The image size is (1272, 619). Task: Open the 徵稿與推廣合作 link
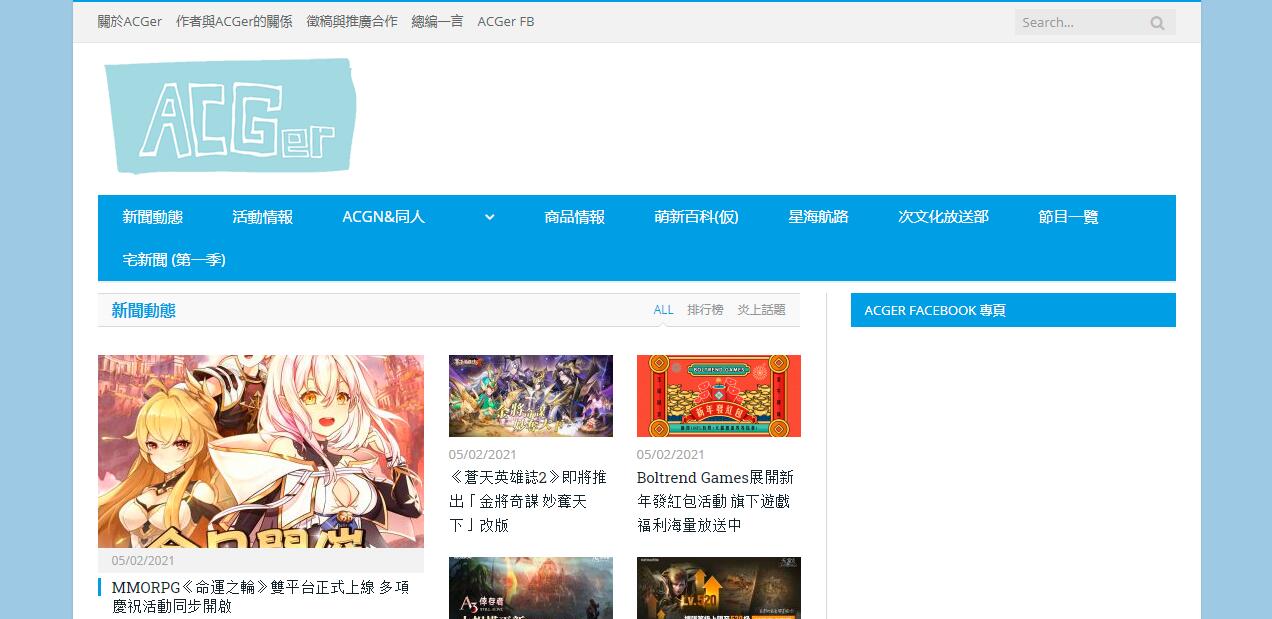pos(352,21)
